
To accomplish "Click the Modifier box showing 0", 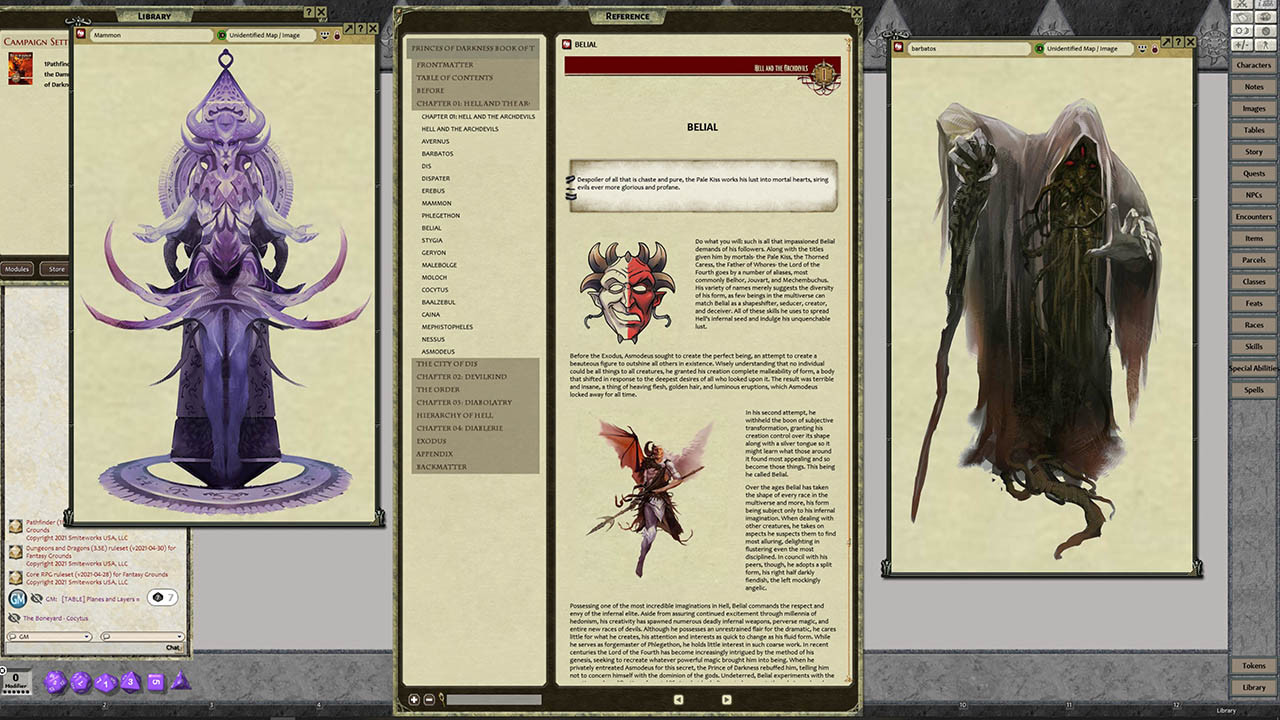I will pos(16,683).
